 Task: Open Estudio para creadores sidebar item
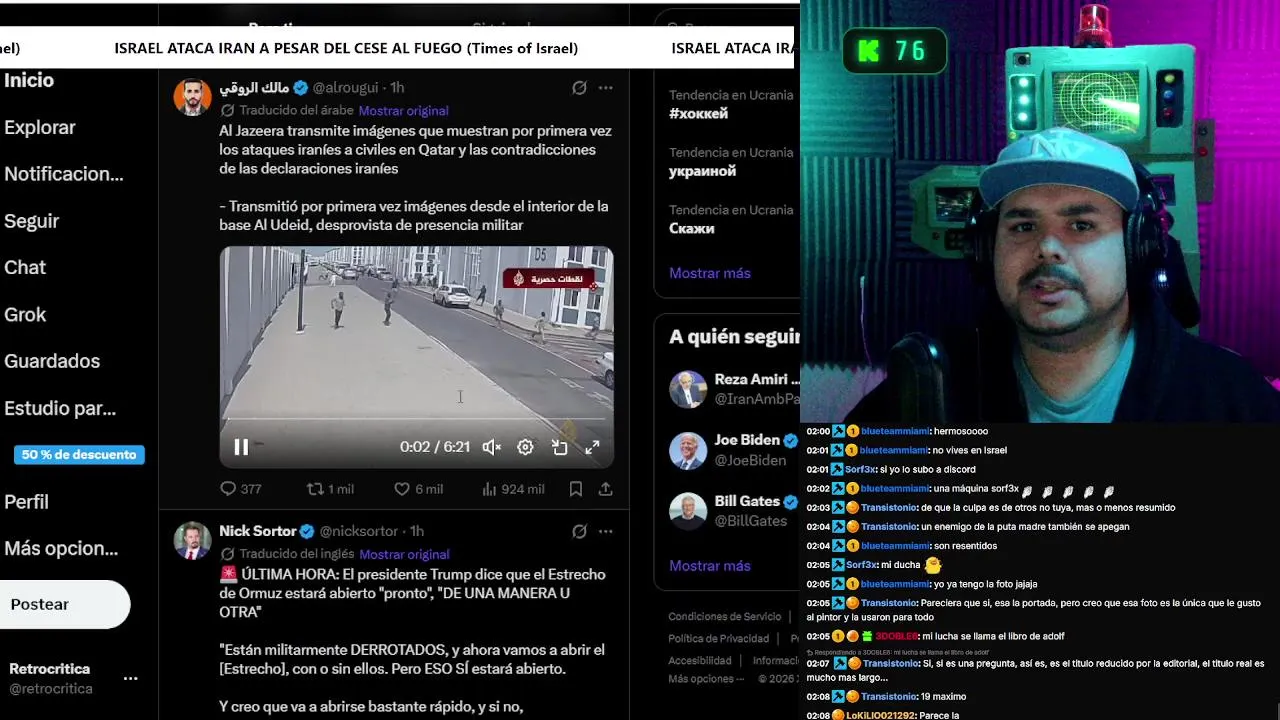coord(60,408)
